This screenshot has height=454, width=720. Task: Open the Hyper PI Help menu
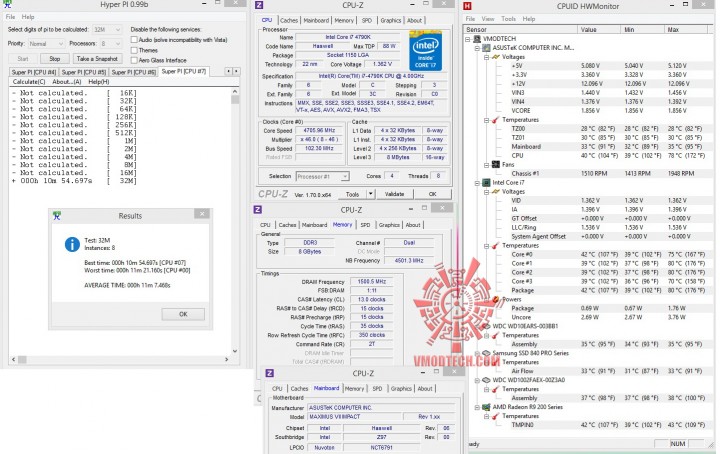(x=28, y=17)
